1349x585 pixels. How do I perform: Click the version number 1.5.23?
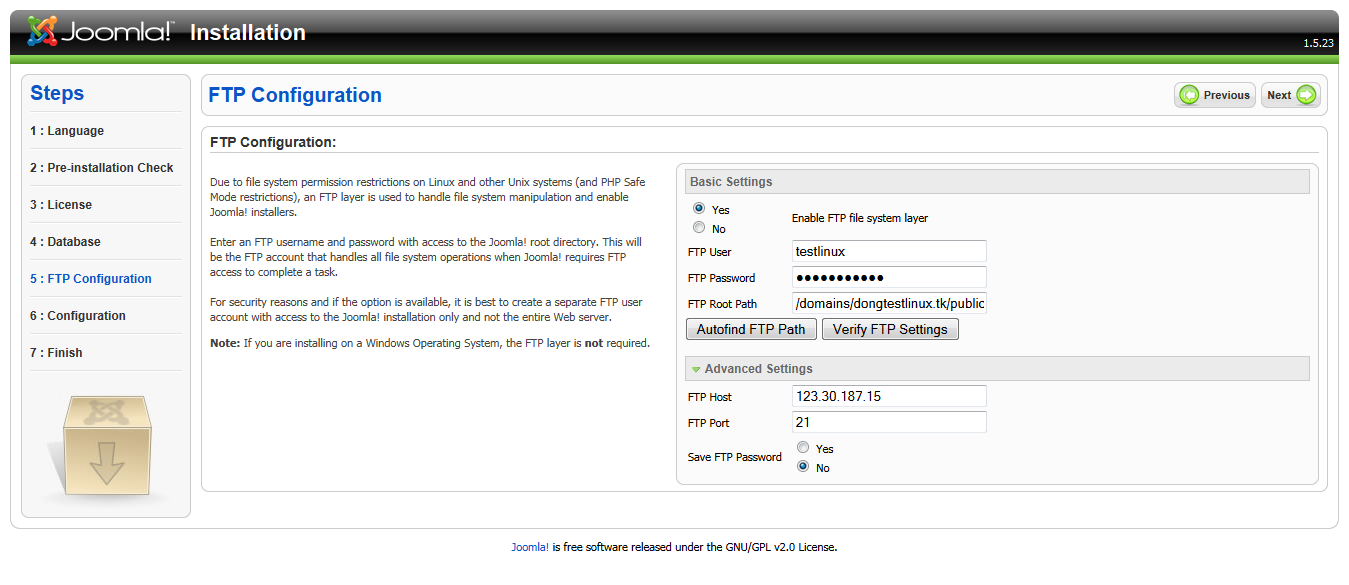pyautogui.click(x=1318, y=43)
